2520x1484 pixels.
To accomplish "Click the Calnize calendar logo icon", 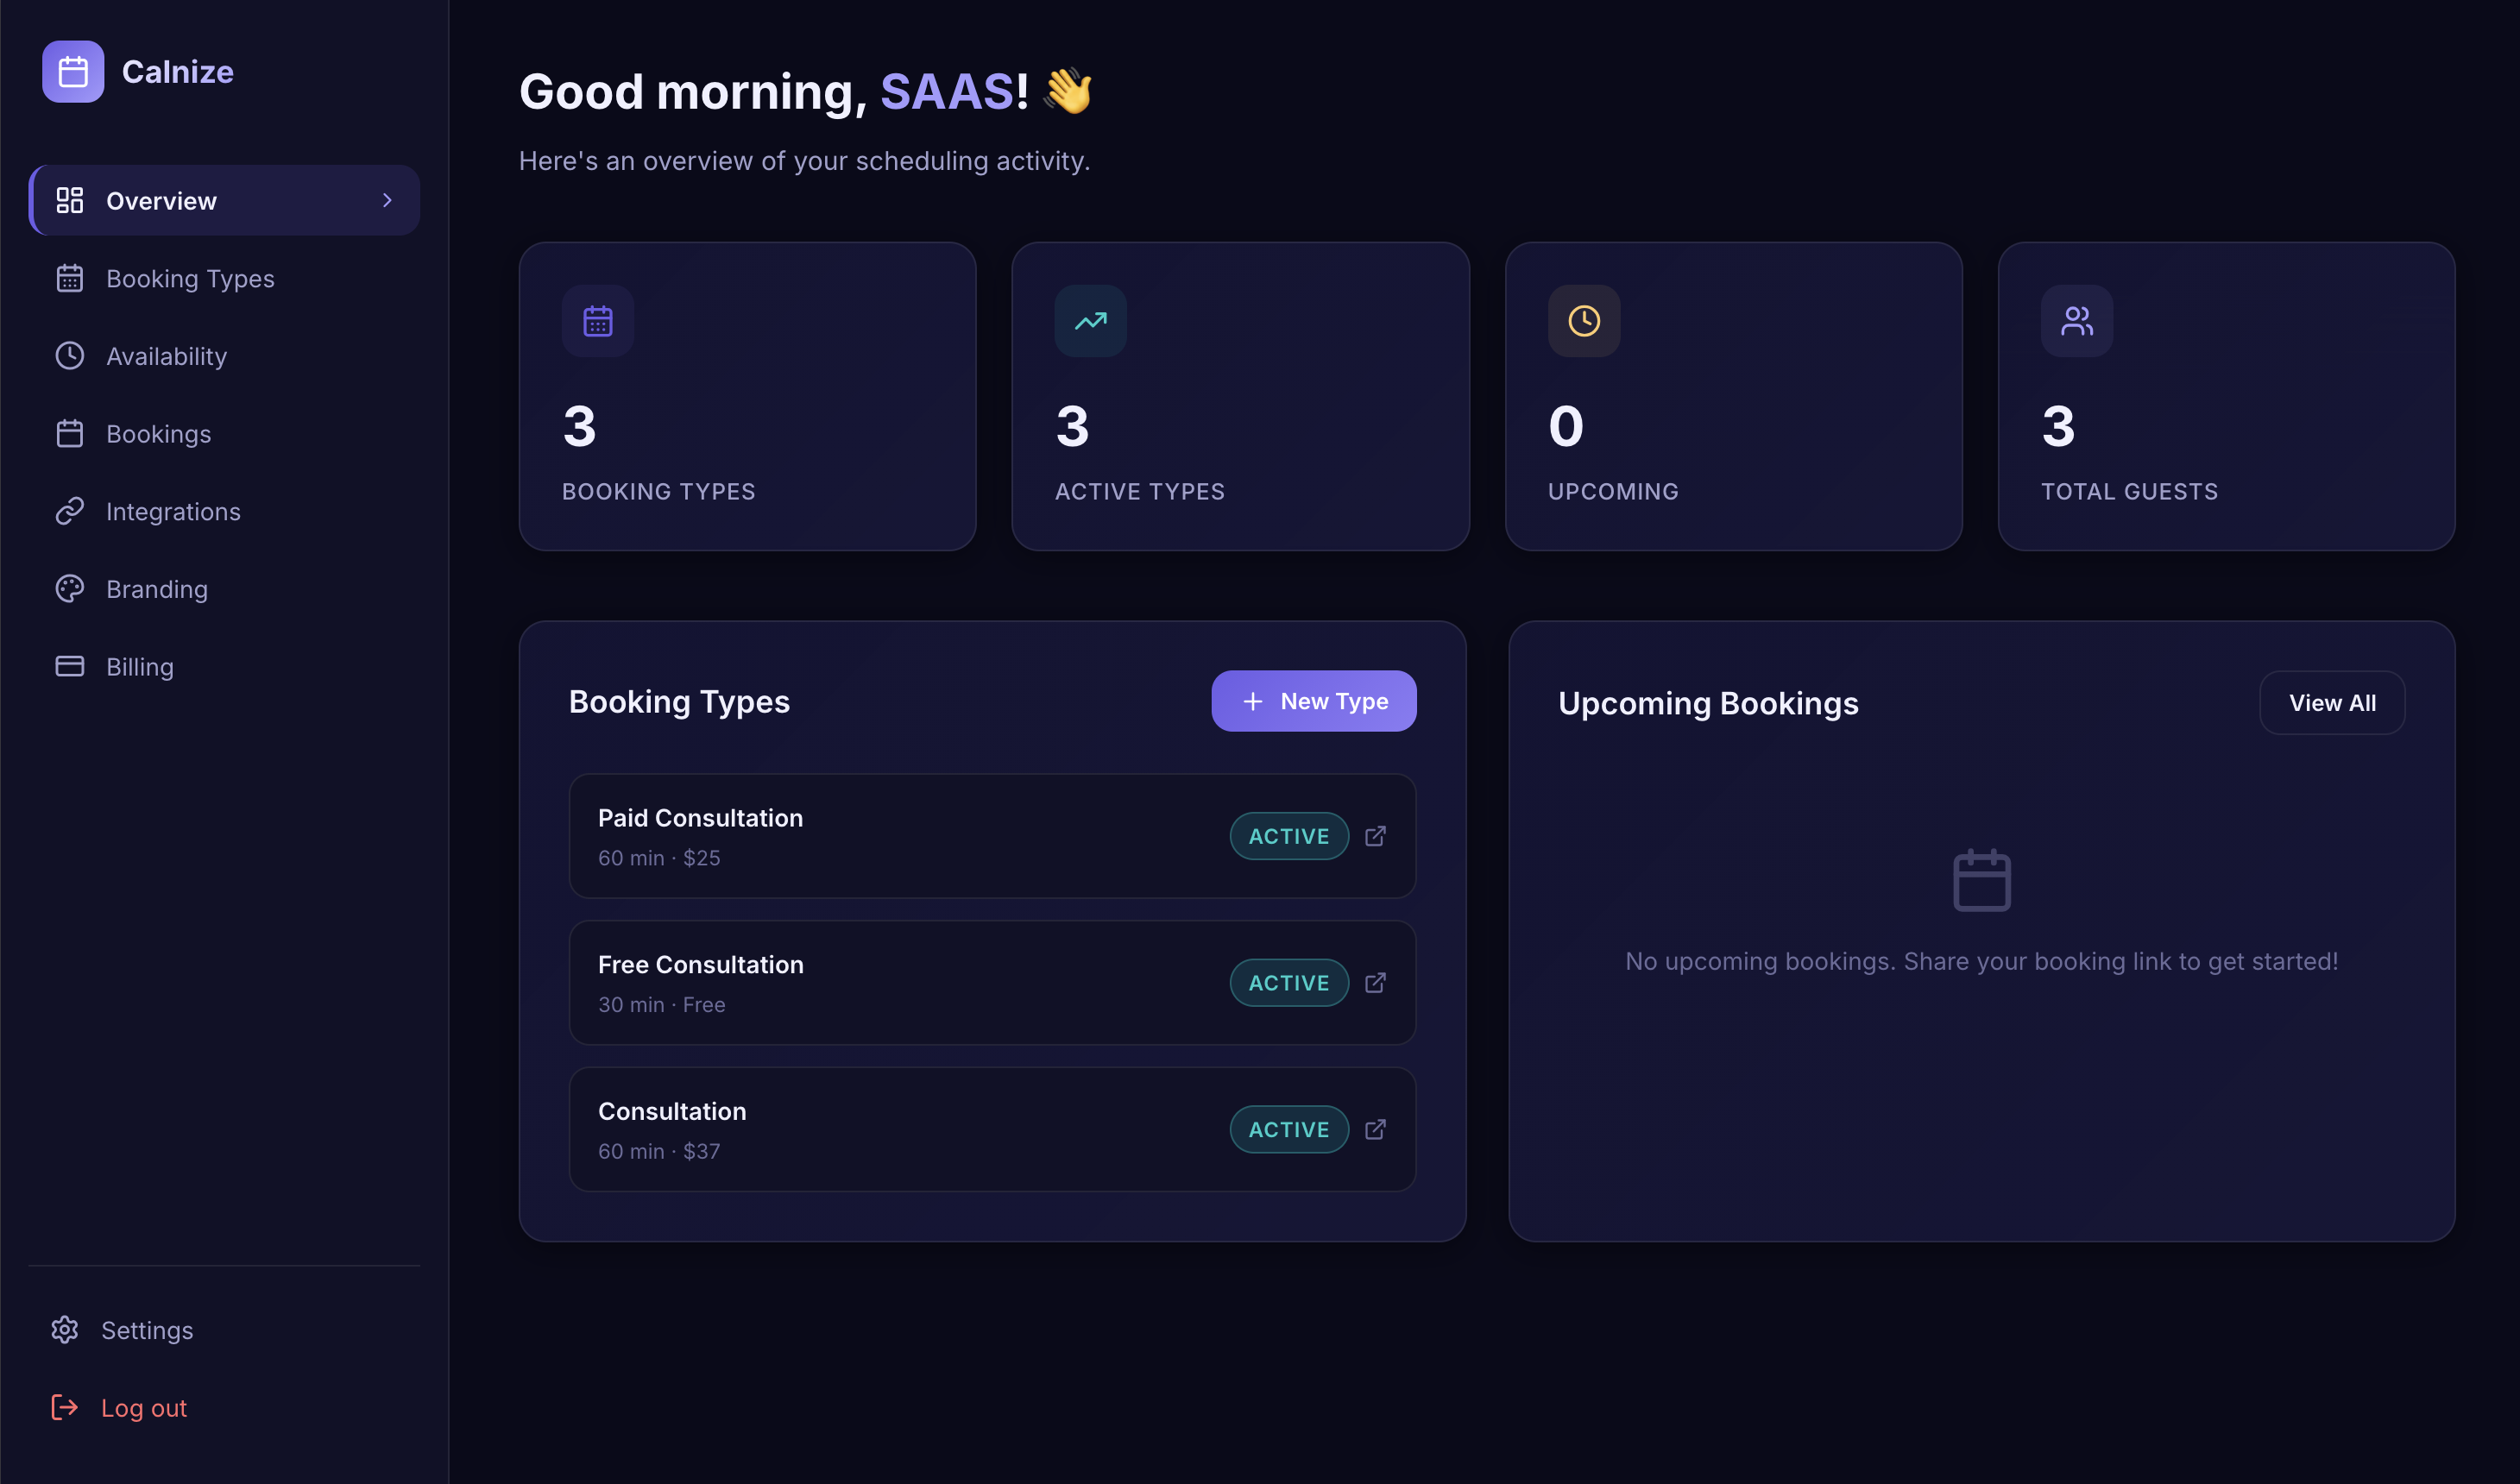I will point(73,71).
